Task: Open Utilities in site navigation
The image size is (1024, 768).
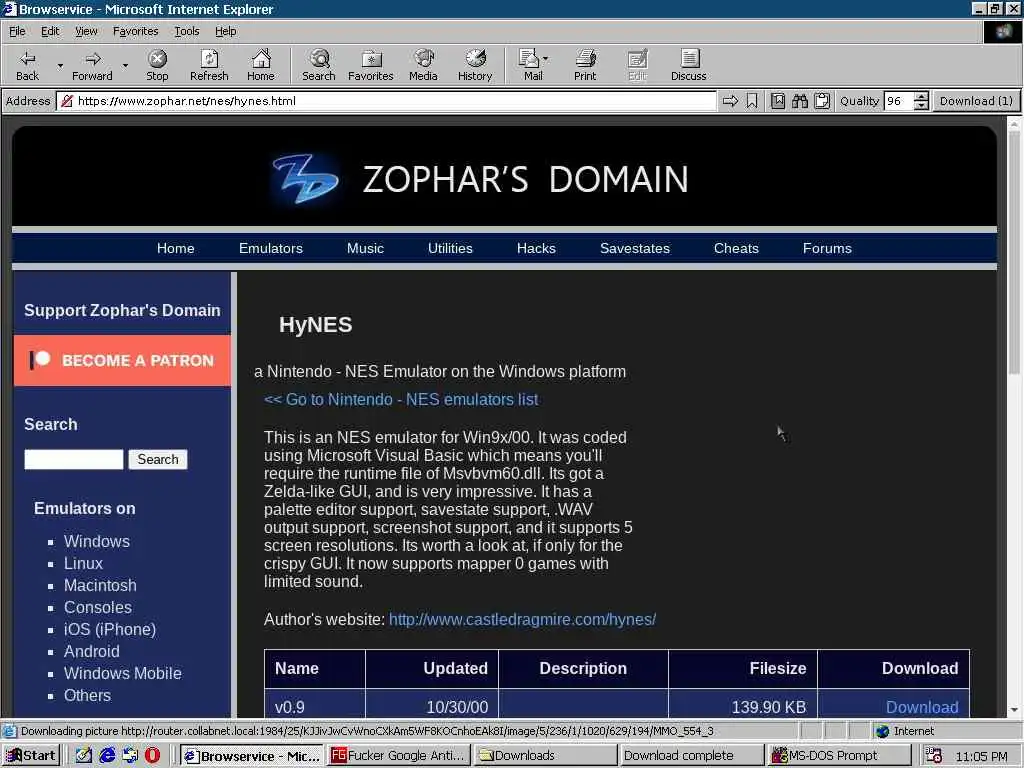Action: pos(450,248)
